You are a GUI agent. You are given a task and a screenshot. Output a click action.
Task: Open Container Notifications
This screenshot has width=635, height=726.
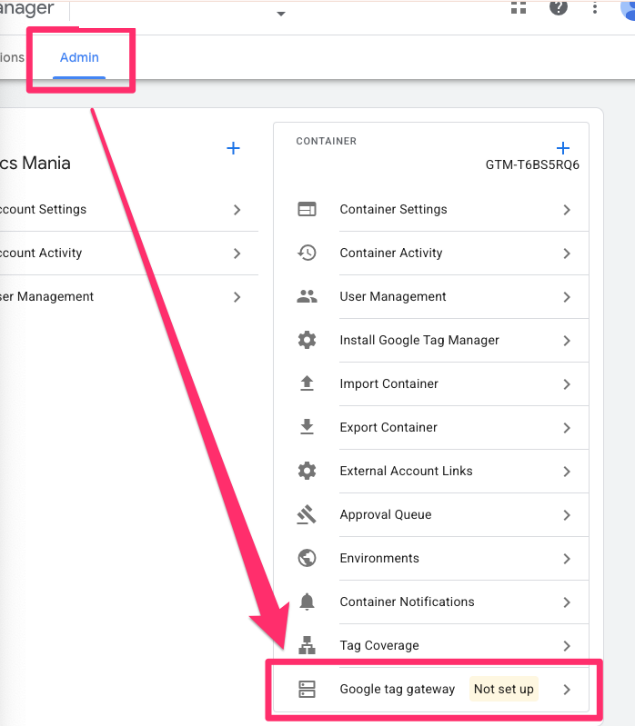[x=431, y=602]
